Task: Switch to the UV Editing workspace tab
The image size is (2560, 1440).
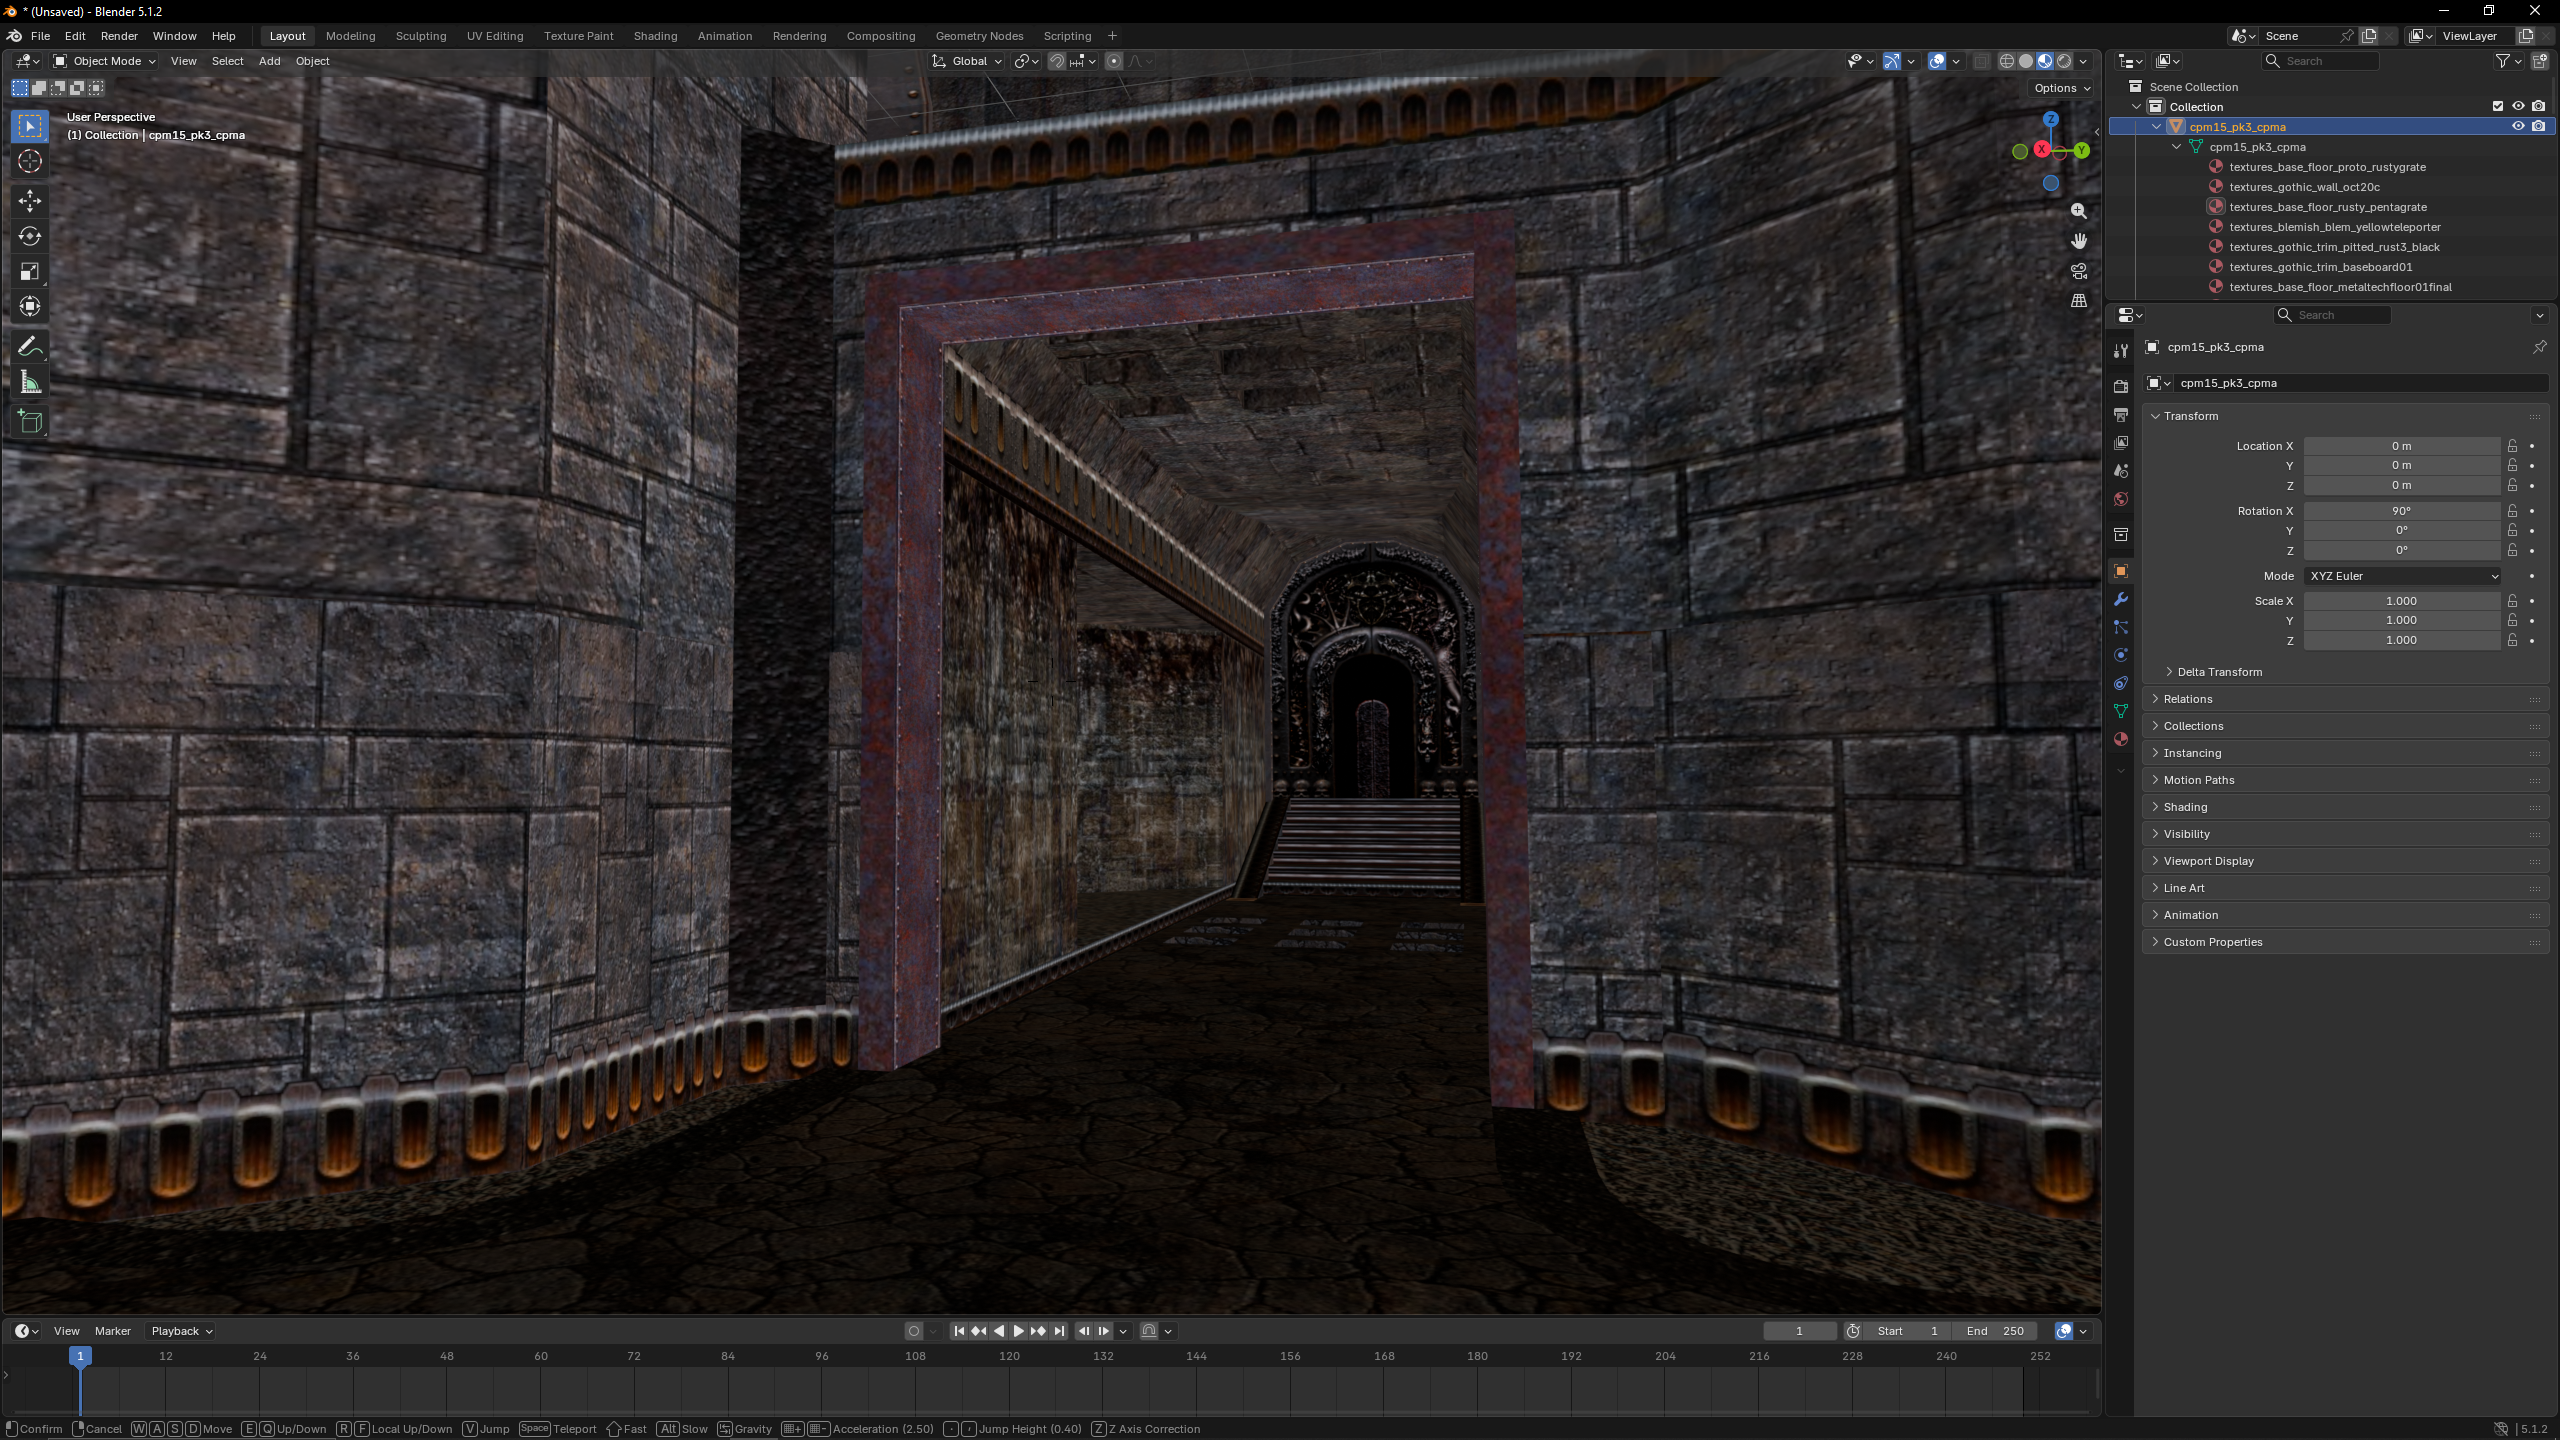Action: pos(495,36)
